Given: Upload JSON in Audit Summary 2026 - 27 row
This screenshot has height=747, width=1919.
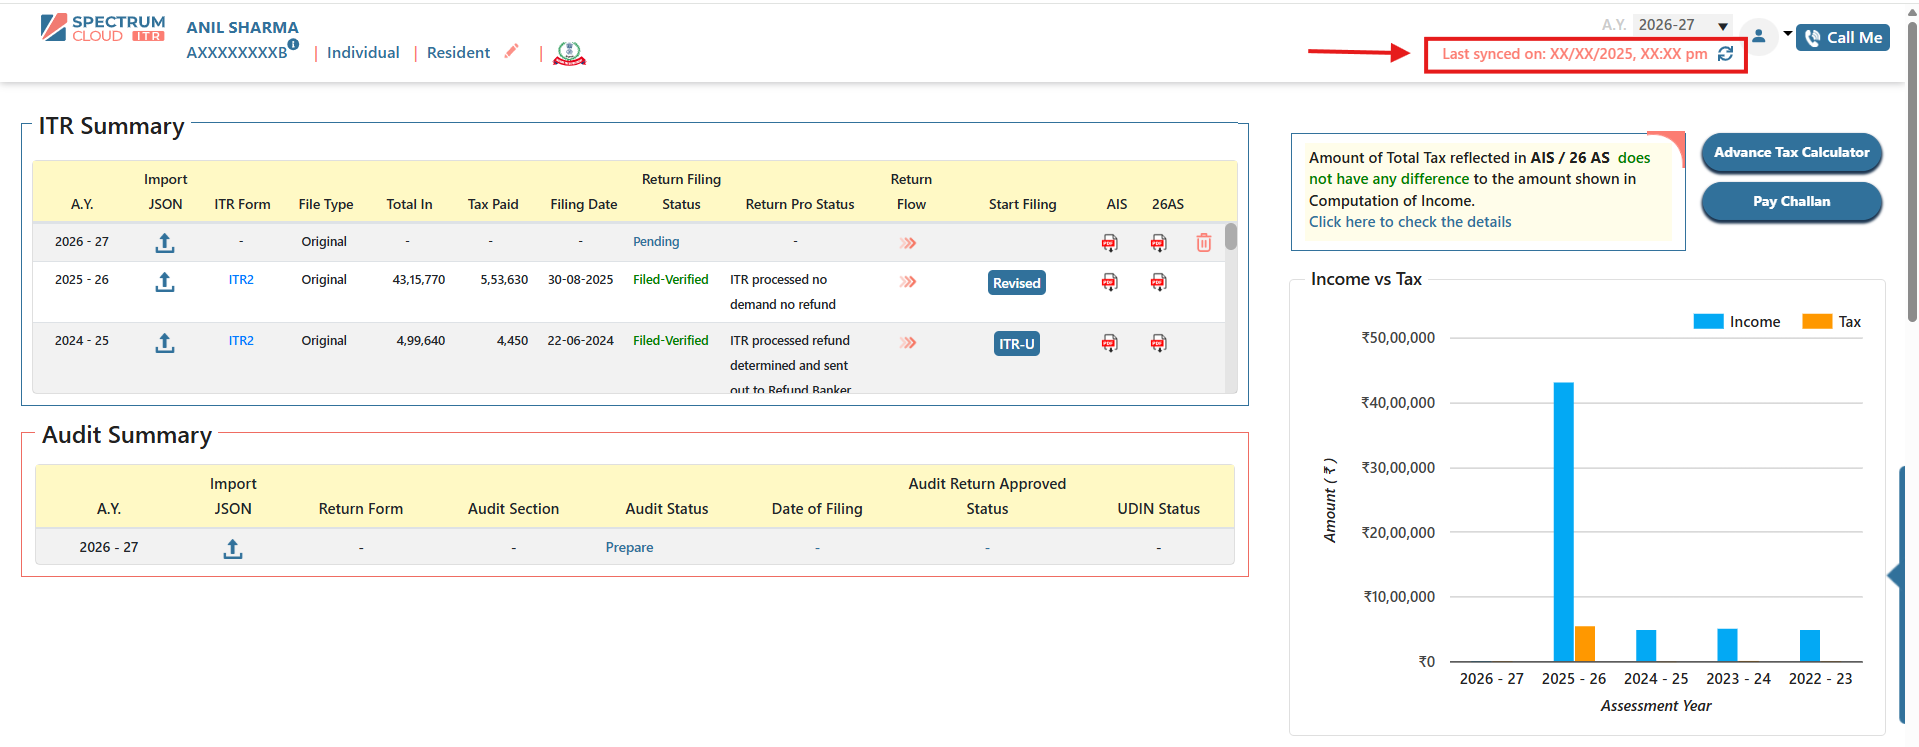Looking at the screenshot, I should (x=232, y=548).
